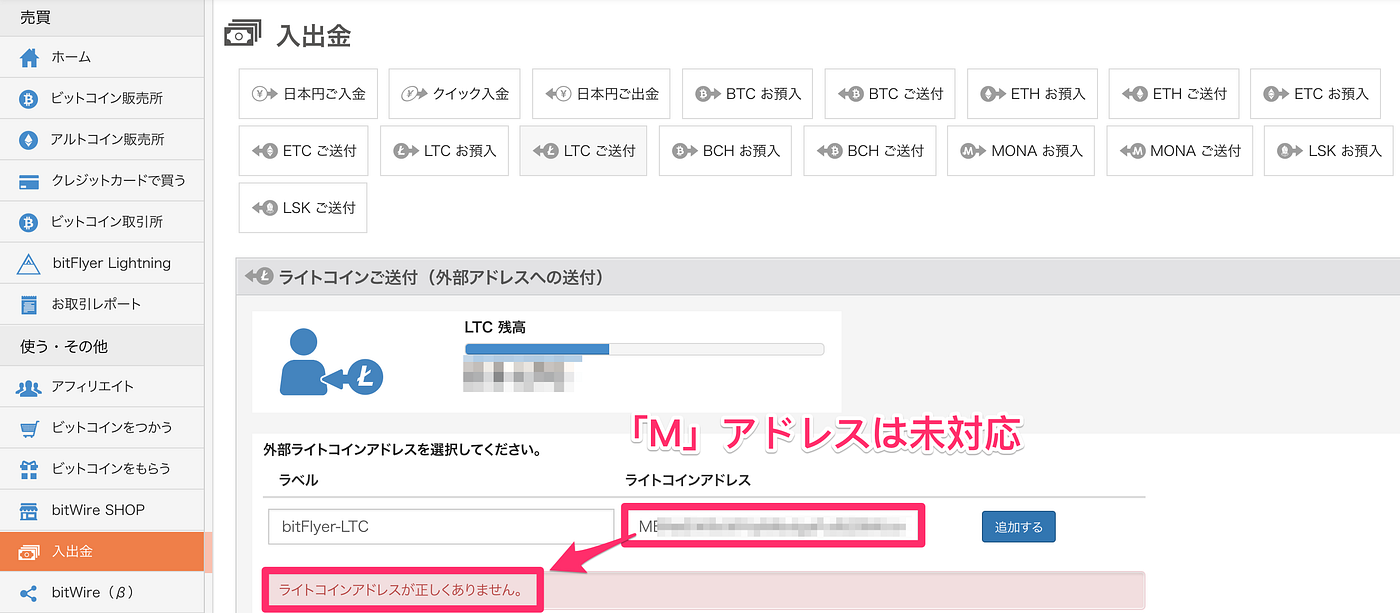Click the shopping cart icon beside ビットコインをつかう
Viewport: 1400px width, 613px height.
coord(29,428)
